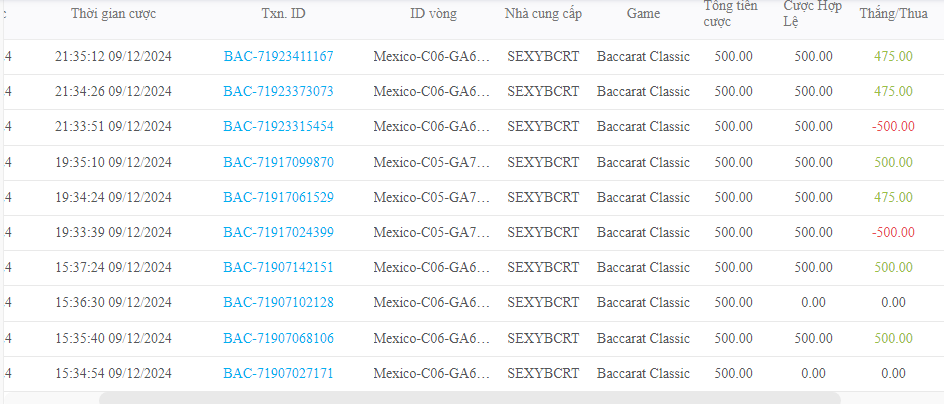Click the Cược Hợp Lệ column header
The image size is (944, 404).
[x=812, y=13]
